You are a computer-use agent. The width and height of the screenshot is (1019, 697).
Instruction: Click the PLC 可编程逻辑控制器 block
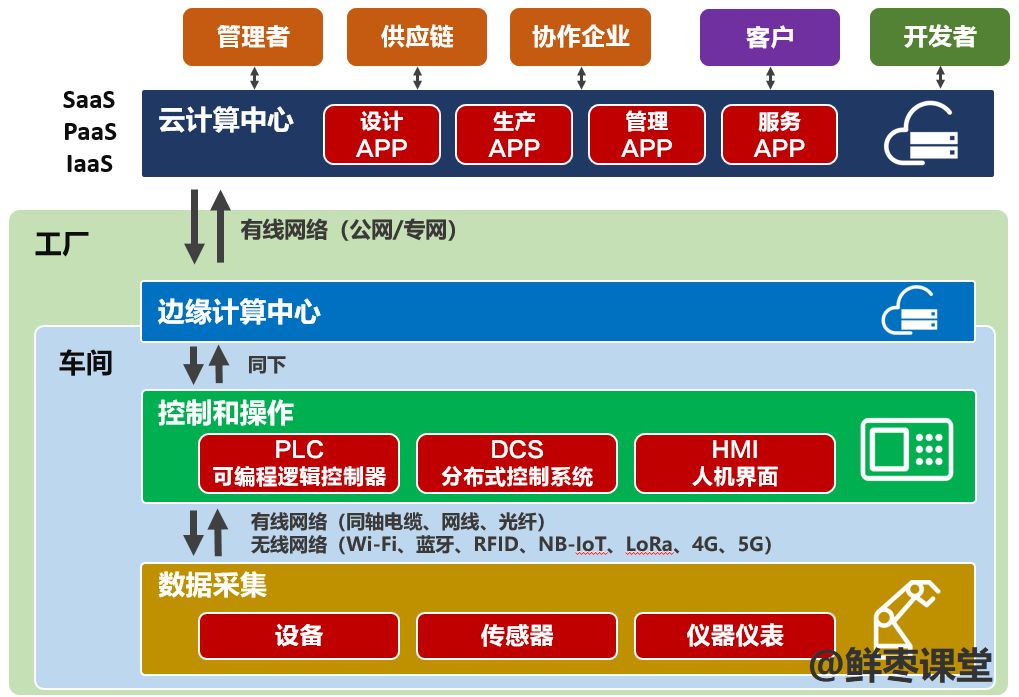299,462
